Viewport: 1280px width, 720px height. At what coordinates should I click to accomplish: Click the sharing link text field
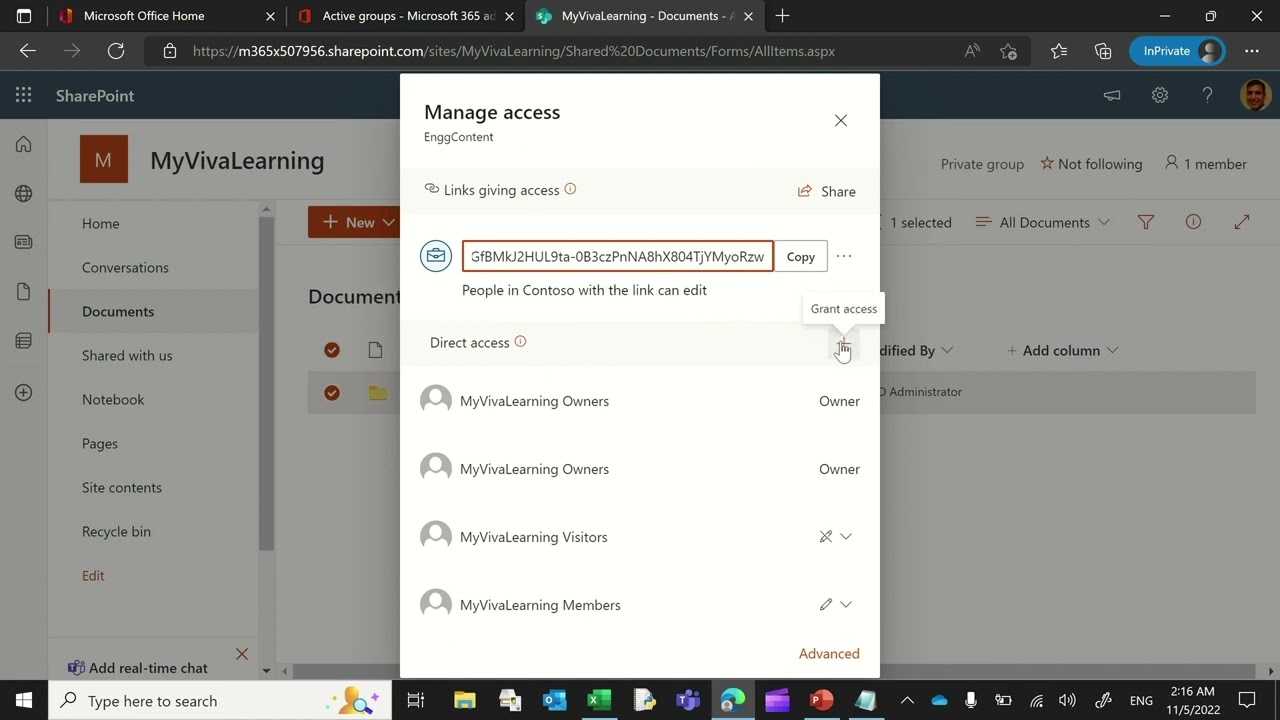[617, 257]
